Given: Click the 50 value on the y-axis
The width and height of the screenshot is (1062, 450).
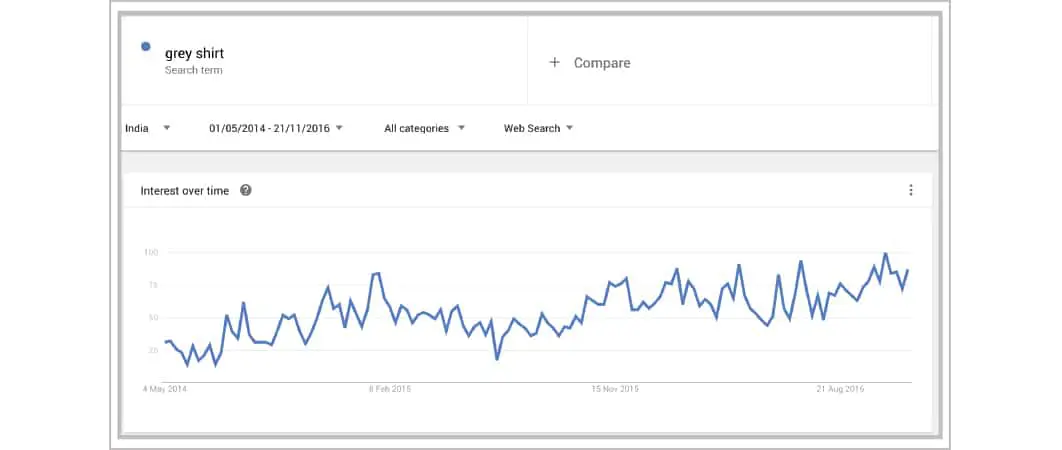Looking at the screenshot, I should (x=153, y=318).
